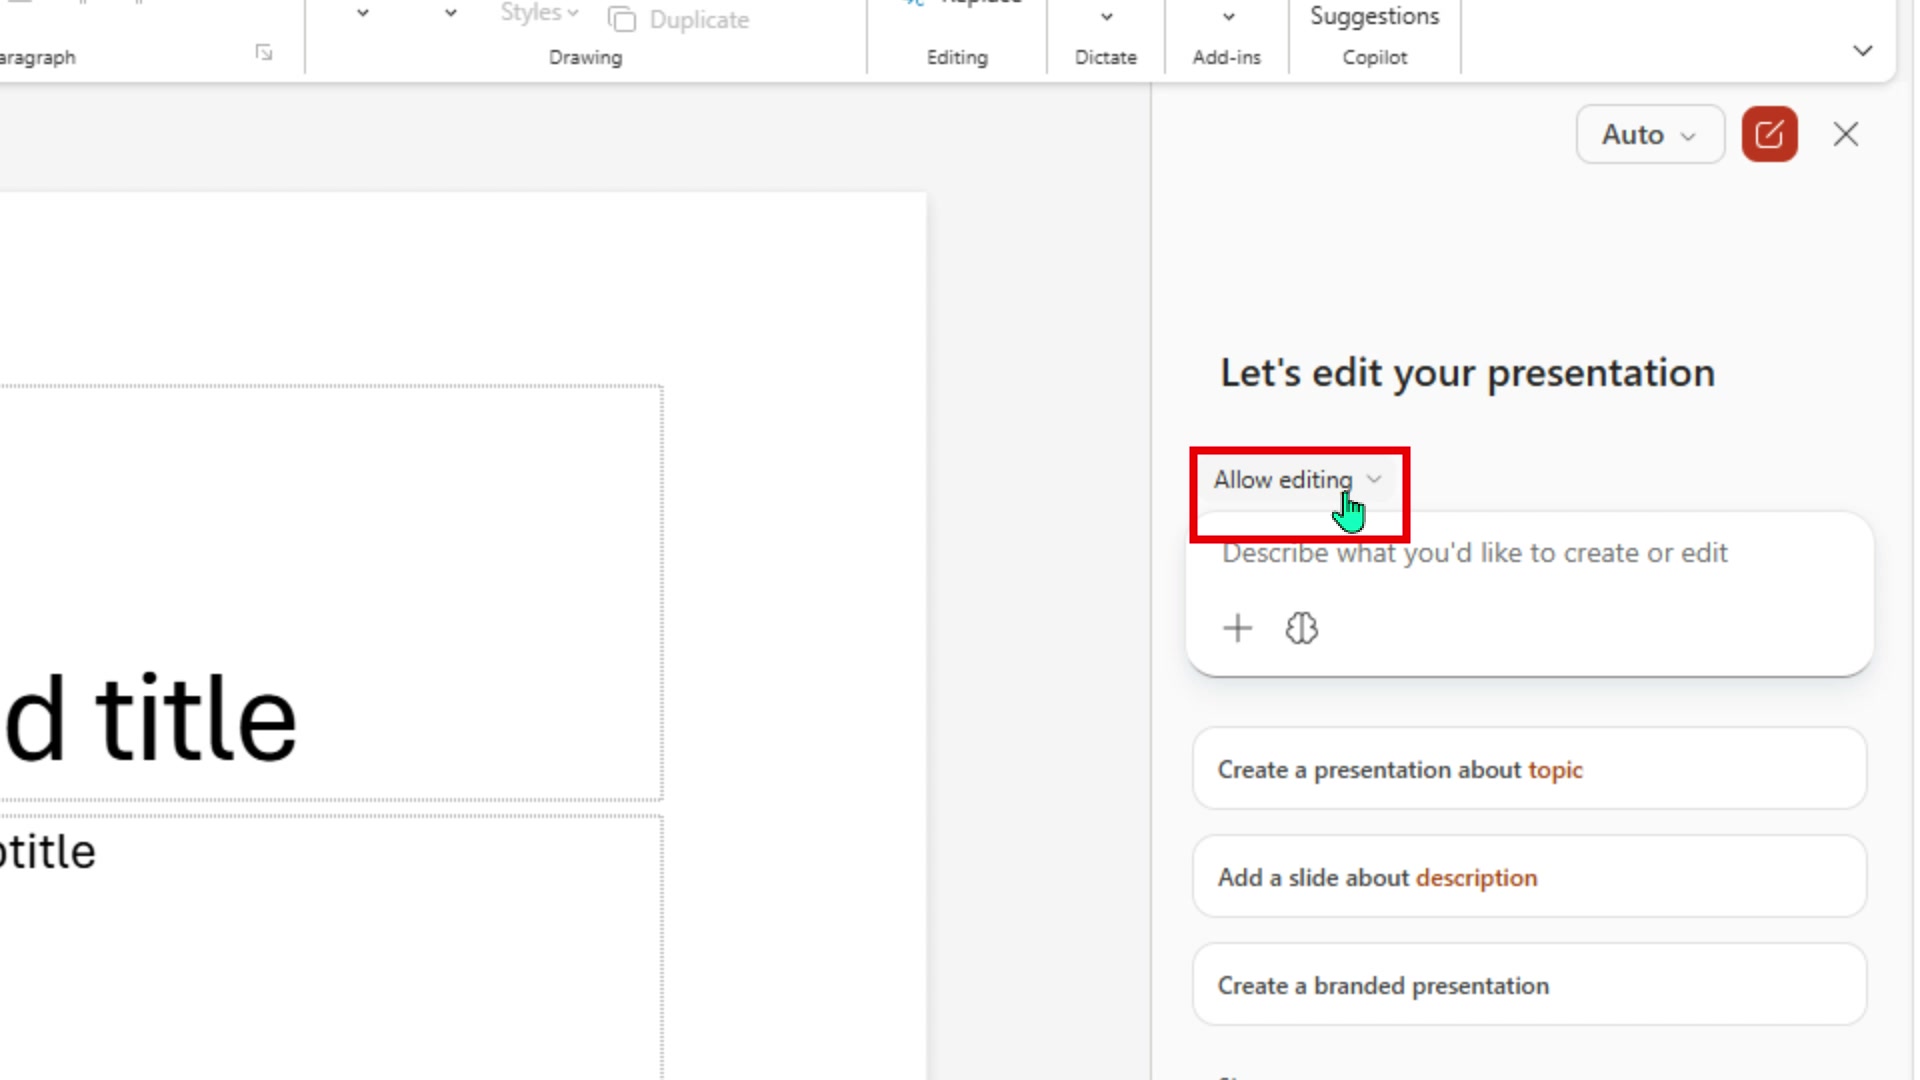The width and height of the screenshot is (1920, 1080).
Task: Click the Duplicate button in Drawing group
Action: [x=679, y=19]
